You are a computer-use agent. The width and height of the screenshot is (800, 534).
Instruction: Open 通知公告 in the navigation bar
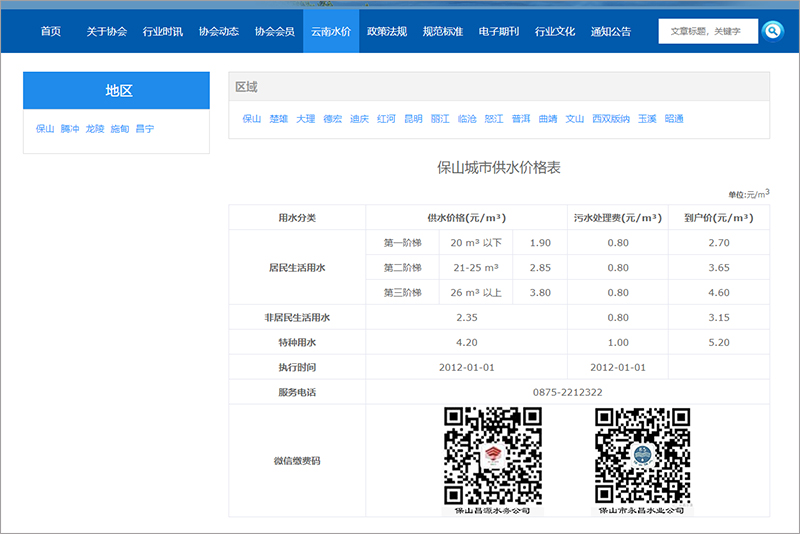point(611,31)
